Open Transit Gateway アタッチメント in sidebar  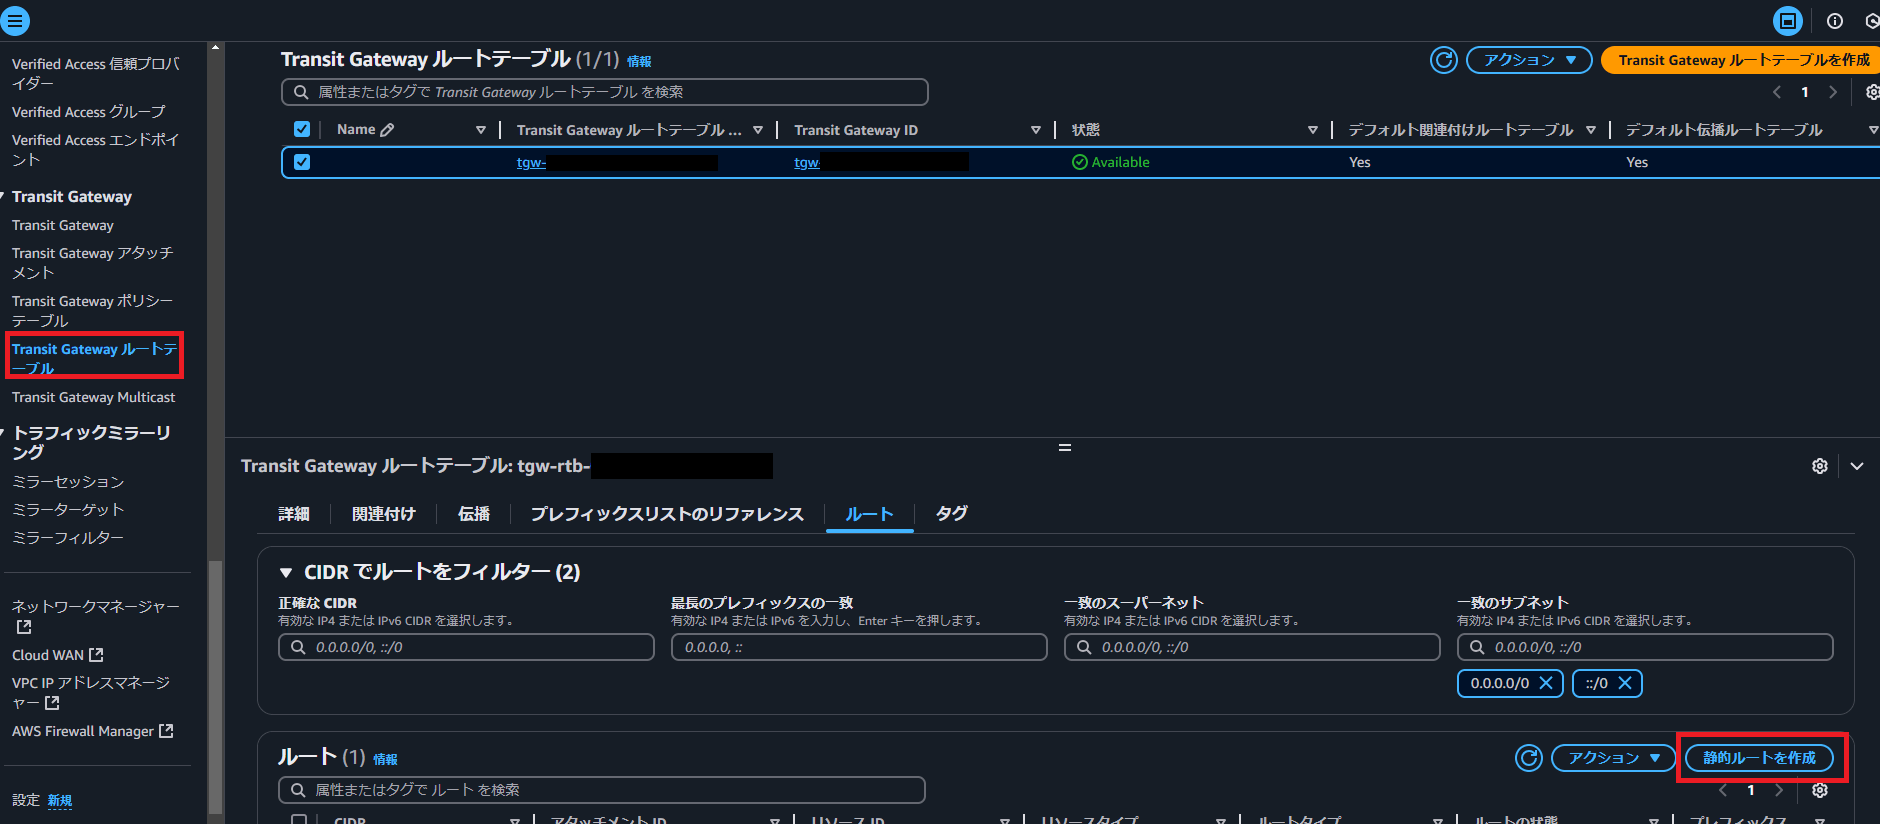[x=92, y=263]
